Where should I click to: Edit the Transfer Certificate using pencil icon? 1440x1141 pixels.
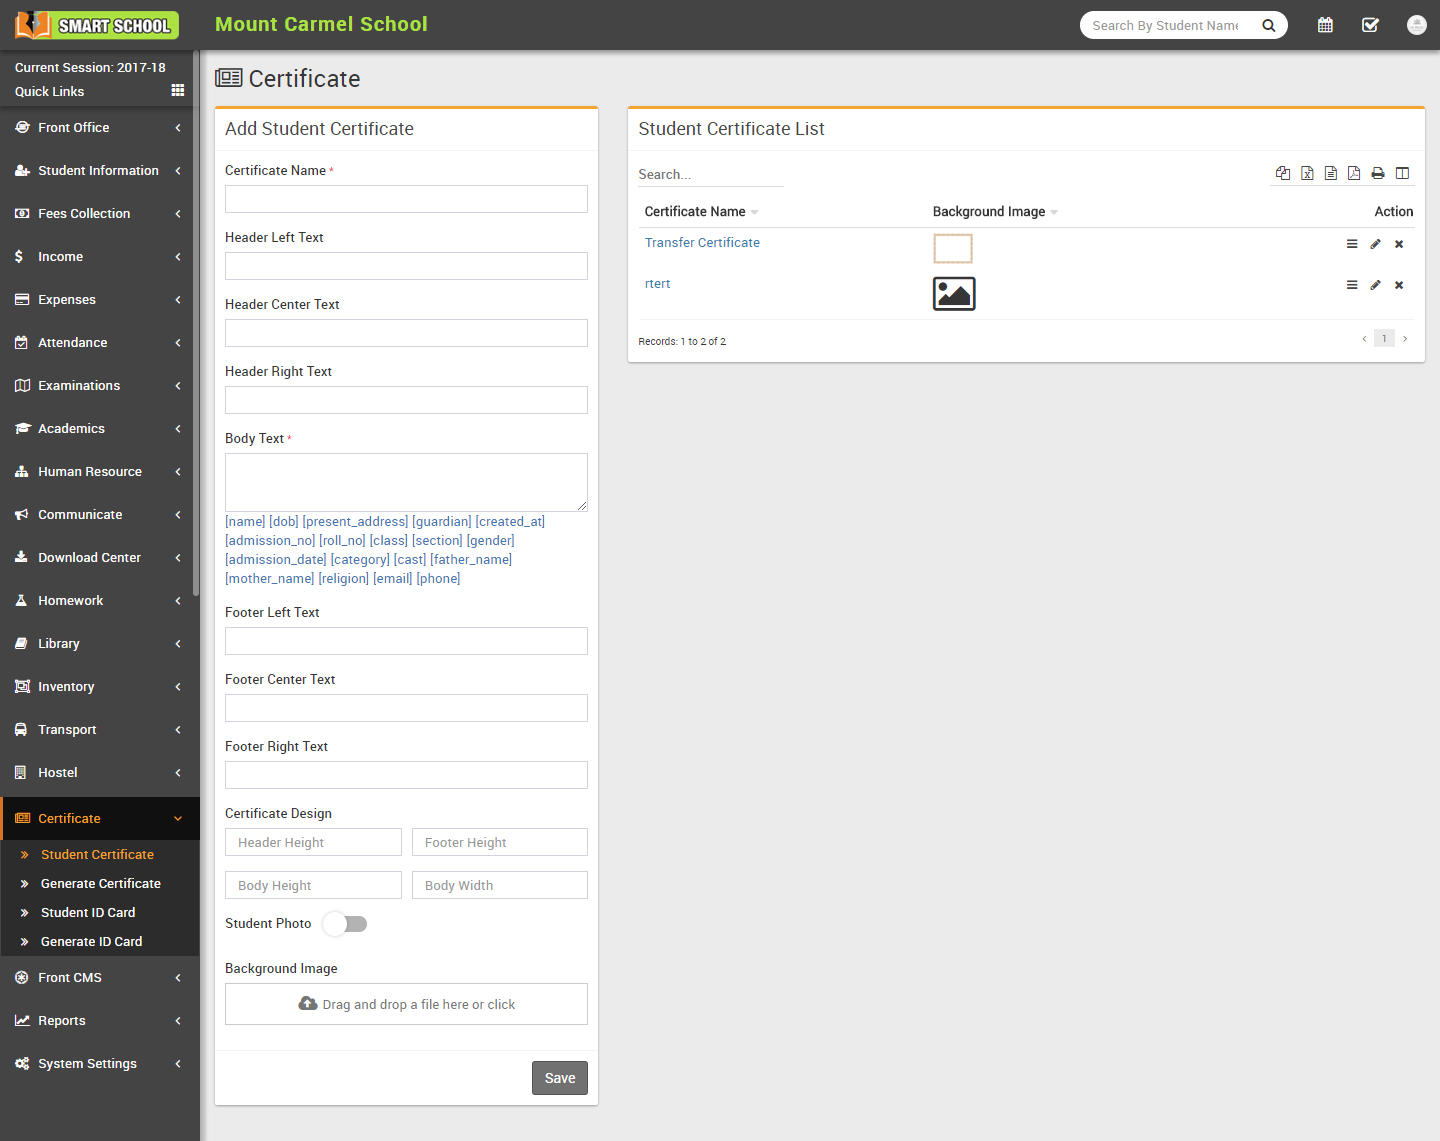[x=1375, y=244]
